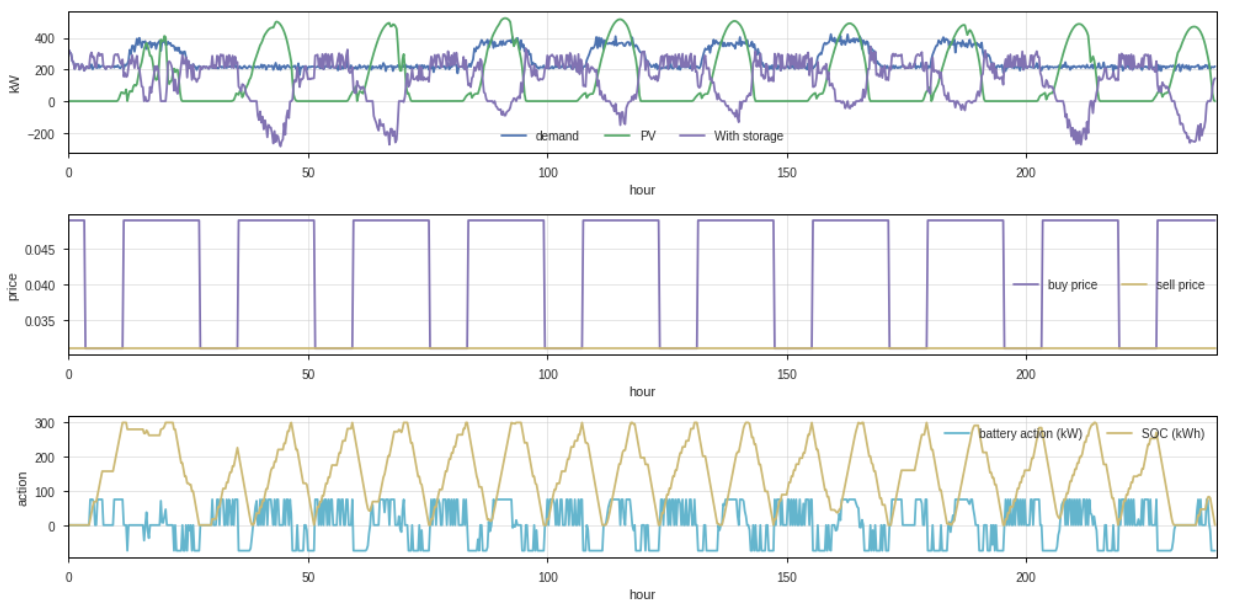
Task: Click the battery action (kW) legend label
Action: pos(1030,434)
